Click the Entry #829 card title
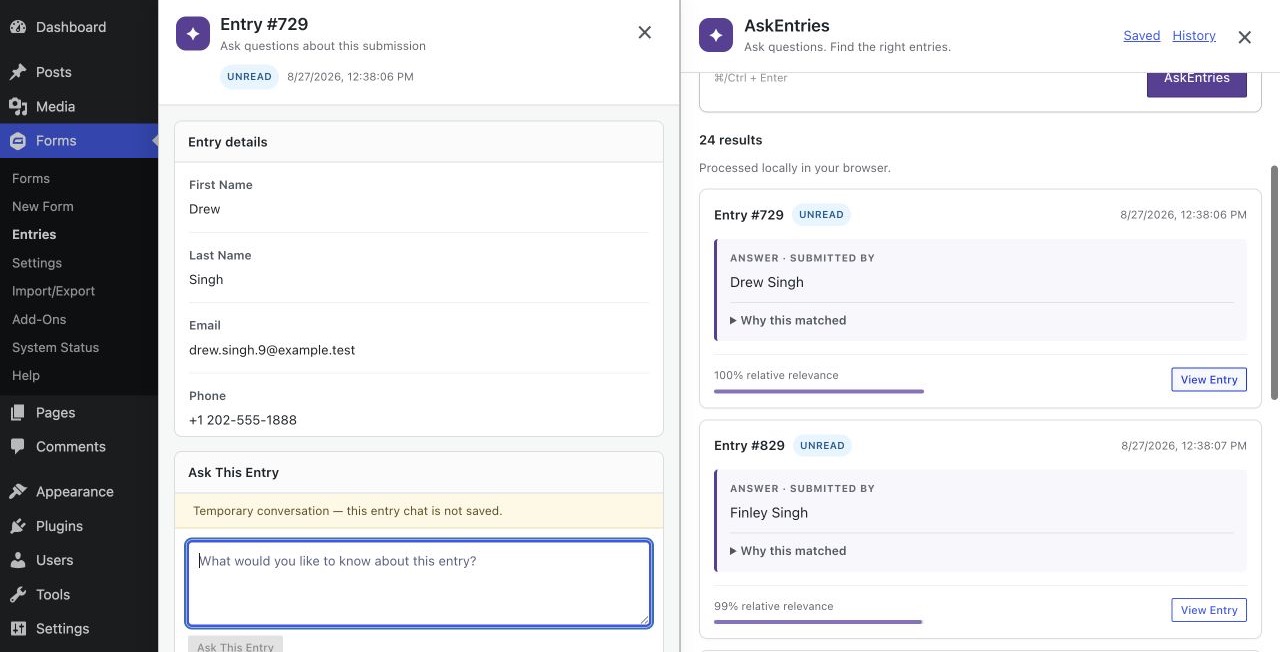The image size is (1280, 652). pyautogui.click(x=749, y=445)
